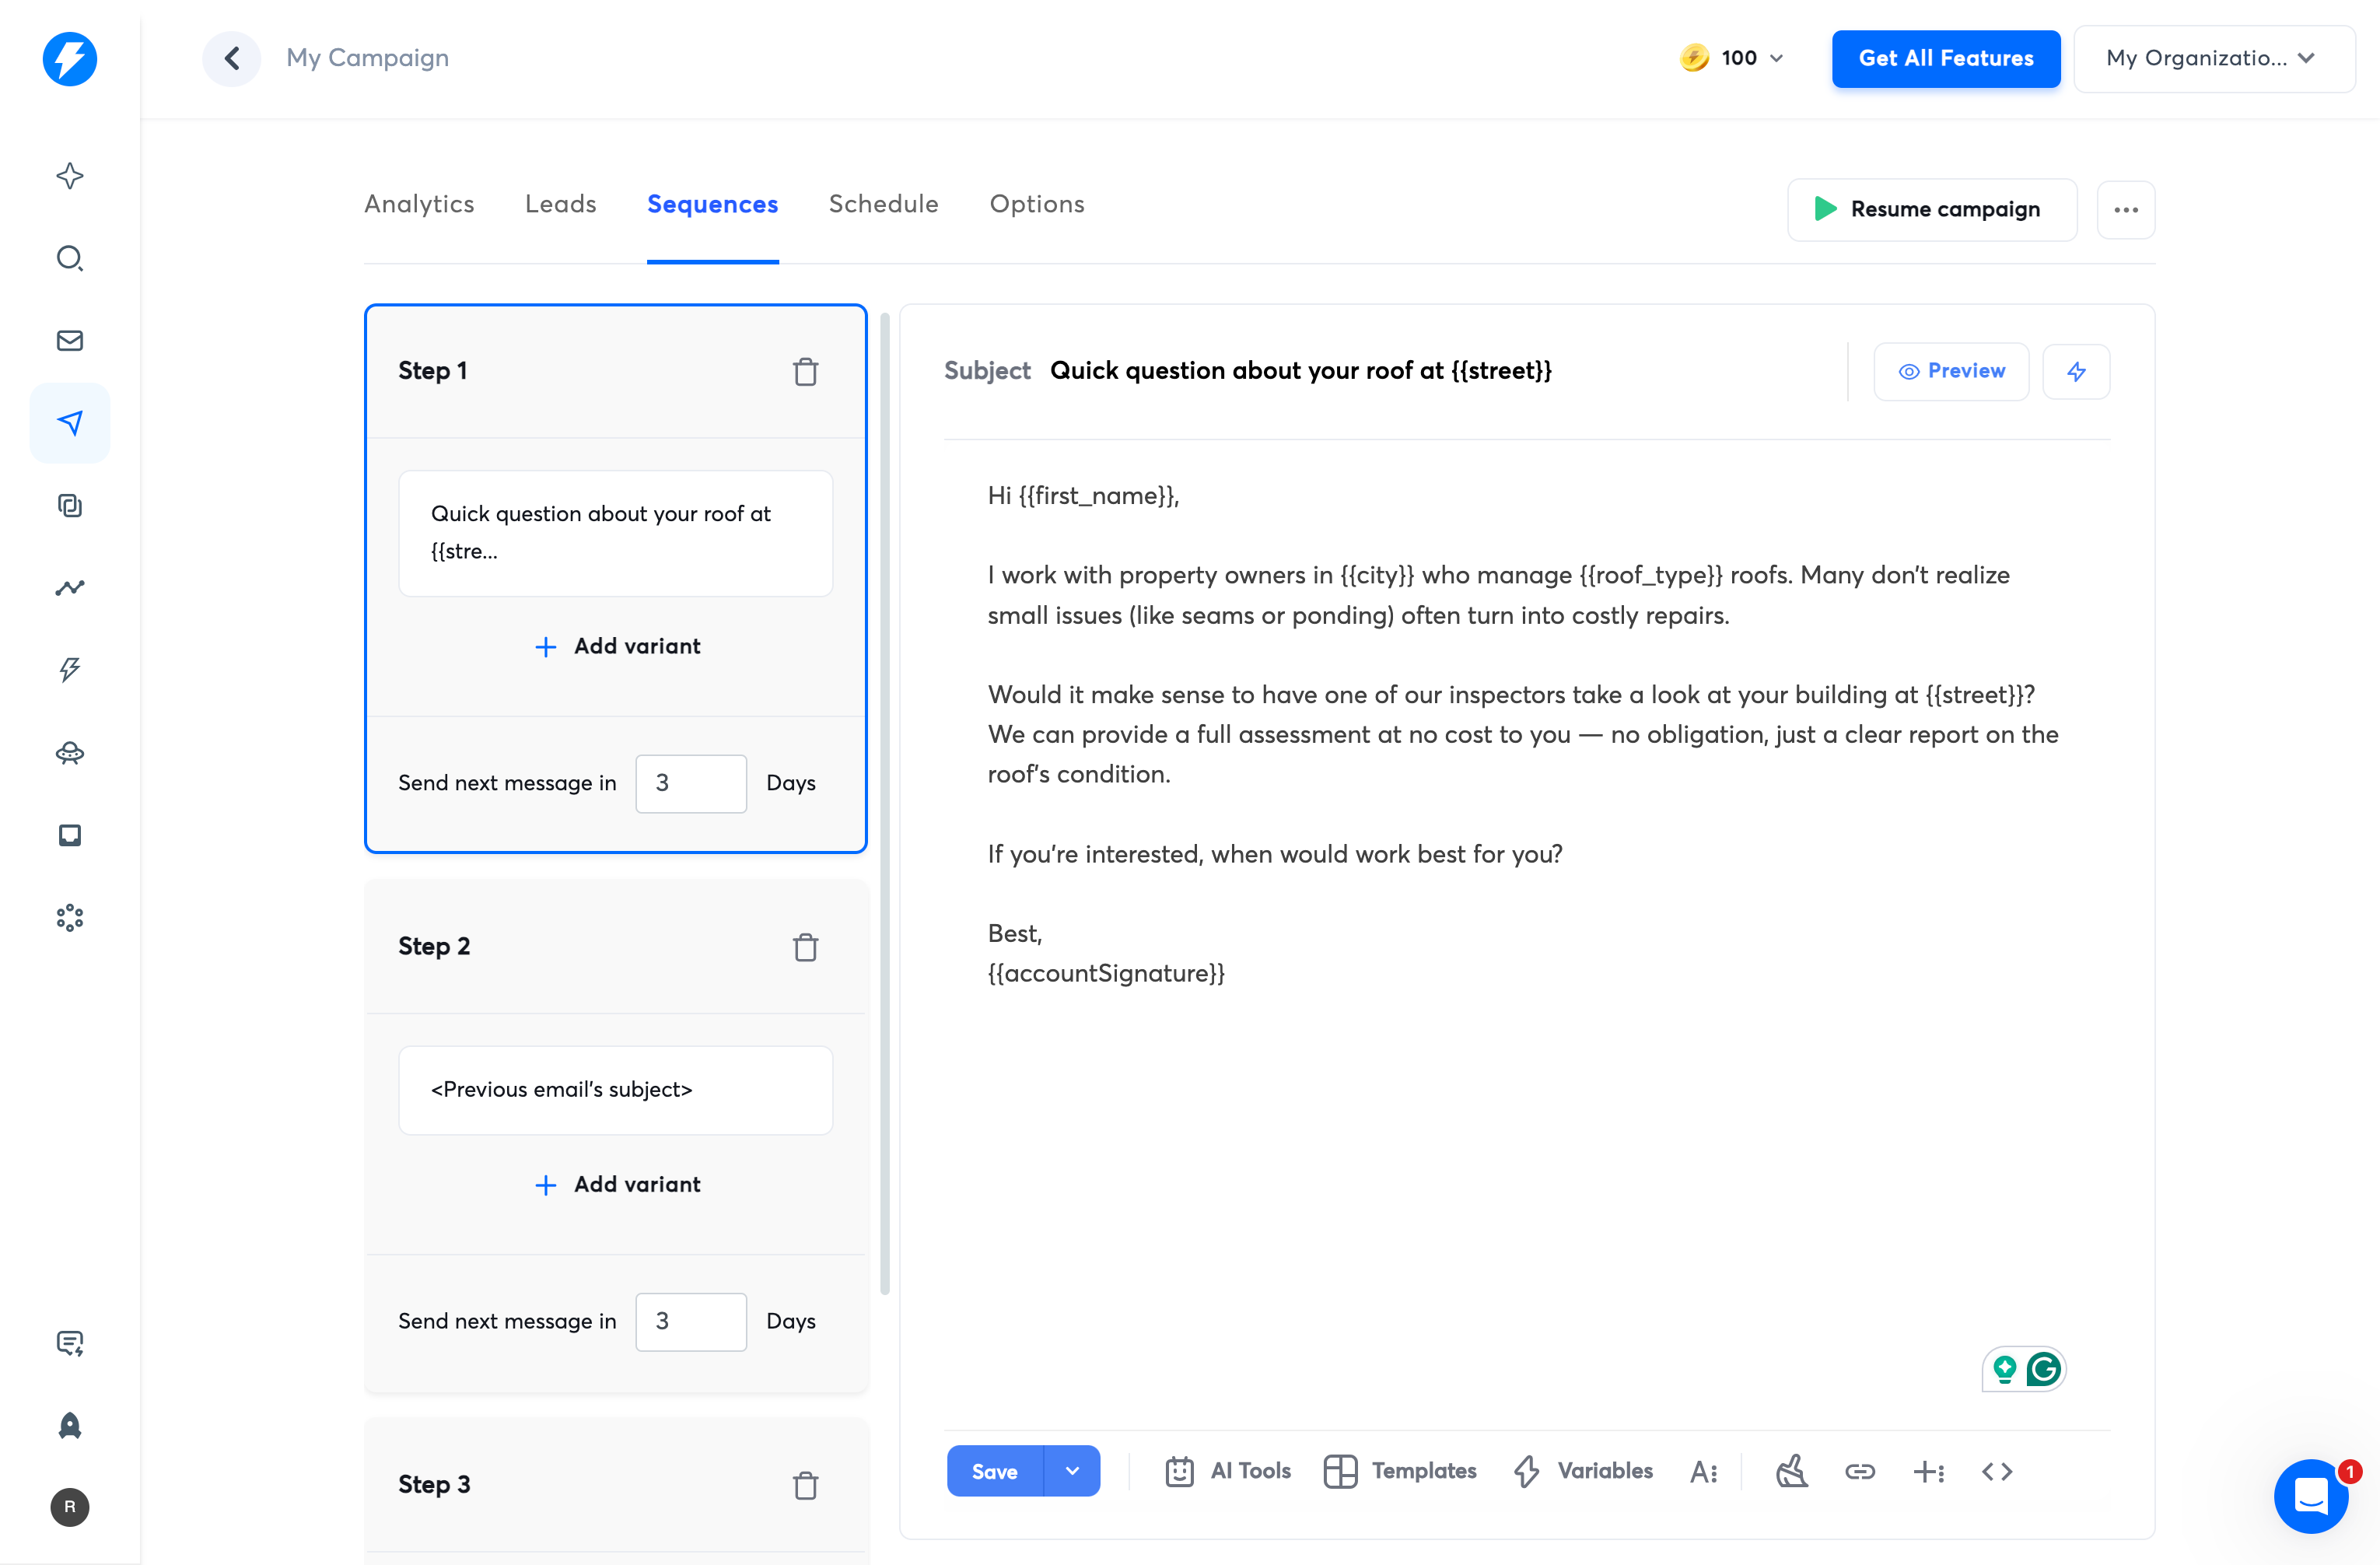This screenshot has width=2380, height=1565.
Task: Delete Step 1 using its trash icon
Action: (x=806, y=370)
